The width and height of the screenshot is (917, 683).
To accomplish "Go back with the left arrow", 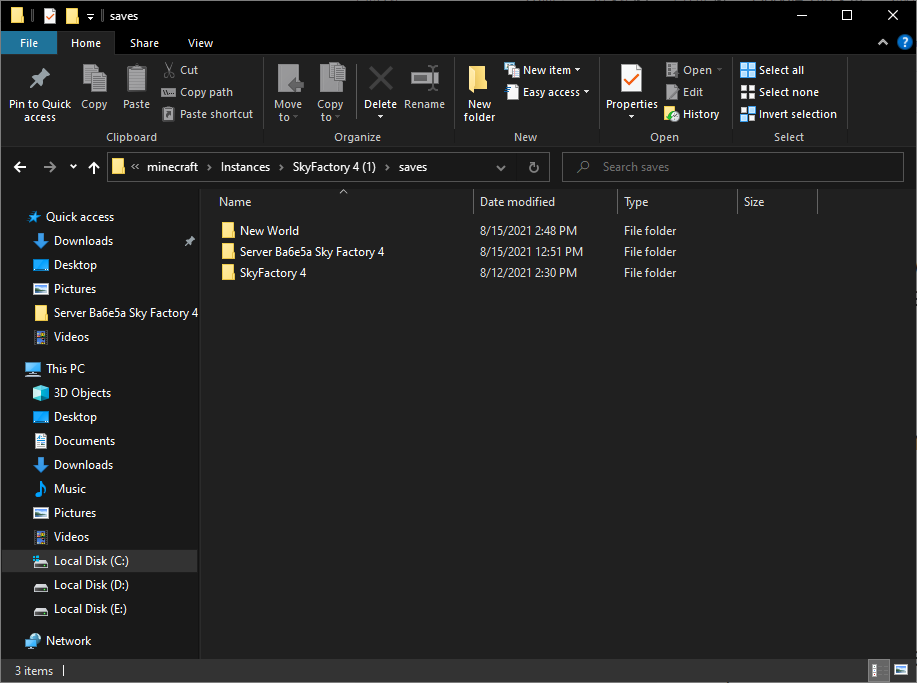I will pos(20,167).
